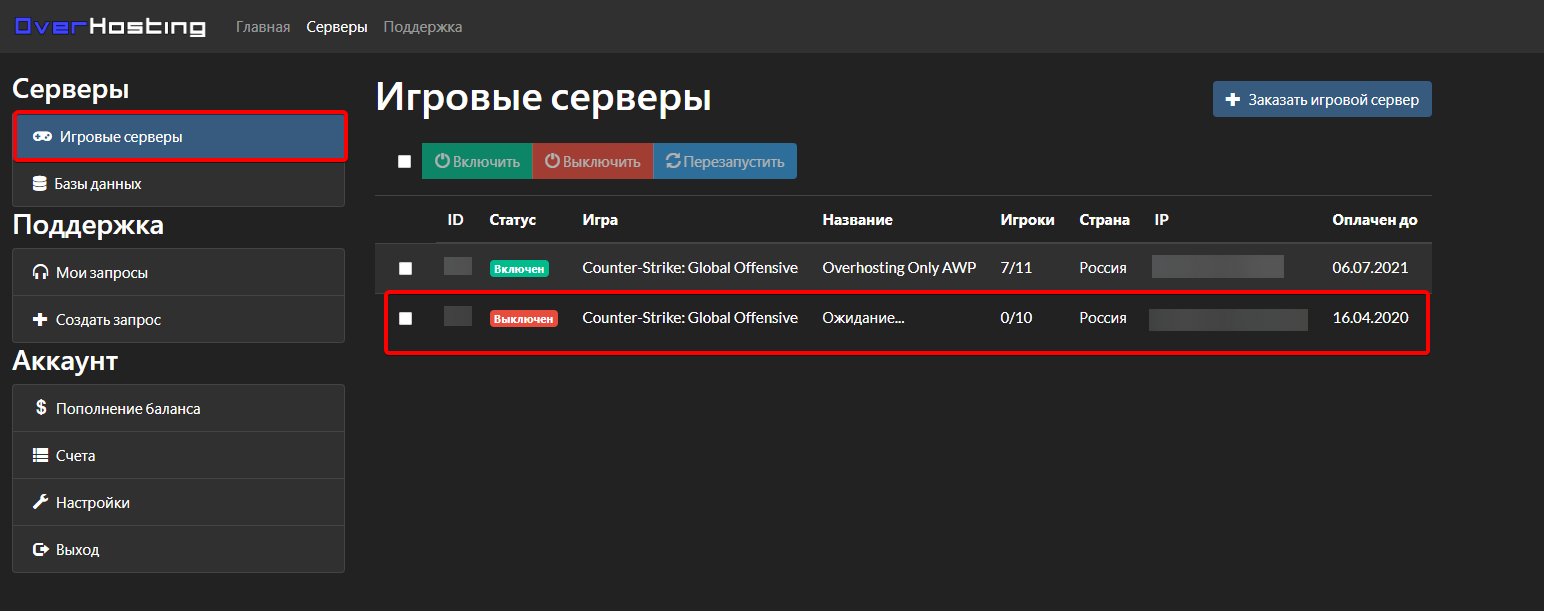
Task: Click the headset icon next to Мои запросы
Action: click(x=41, y=272)
